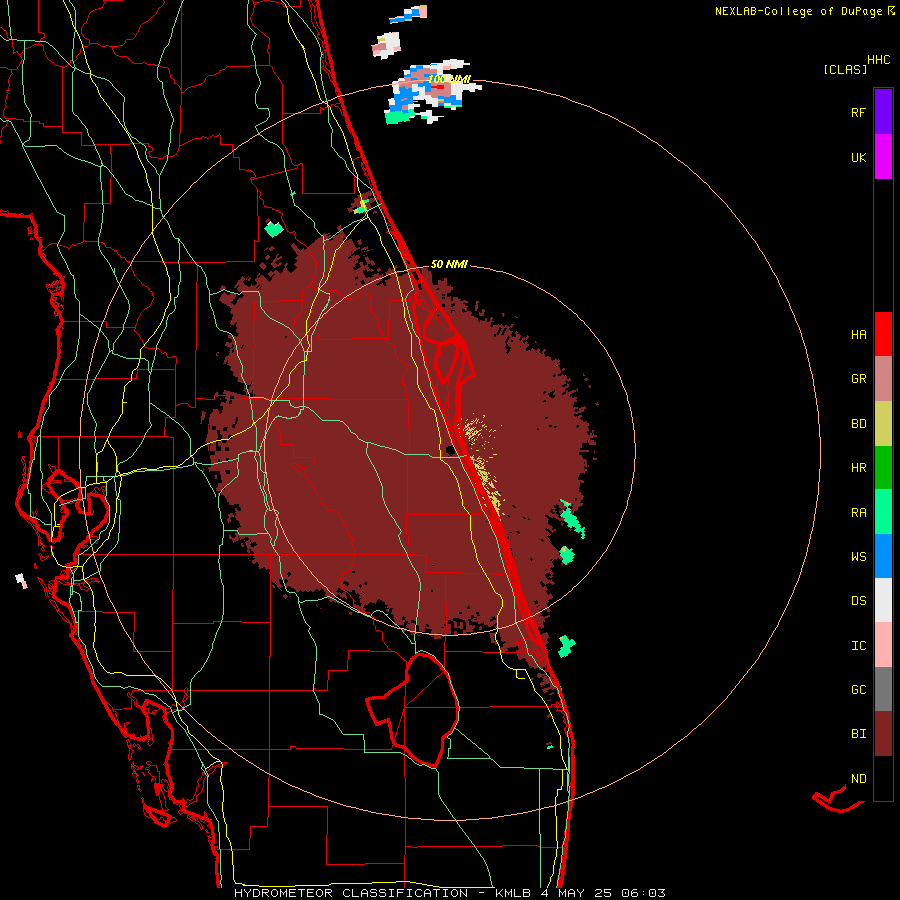Select the GC gray legend swatch
Screen dimensions: 900x900
883,689
